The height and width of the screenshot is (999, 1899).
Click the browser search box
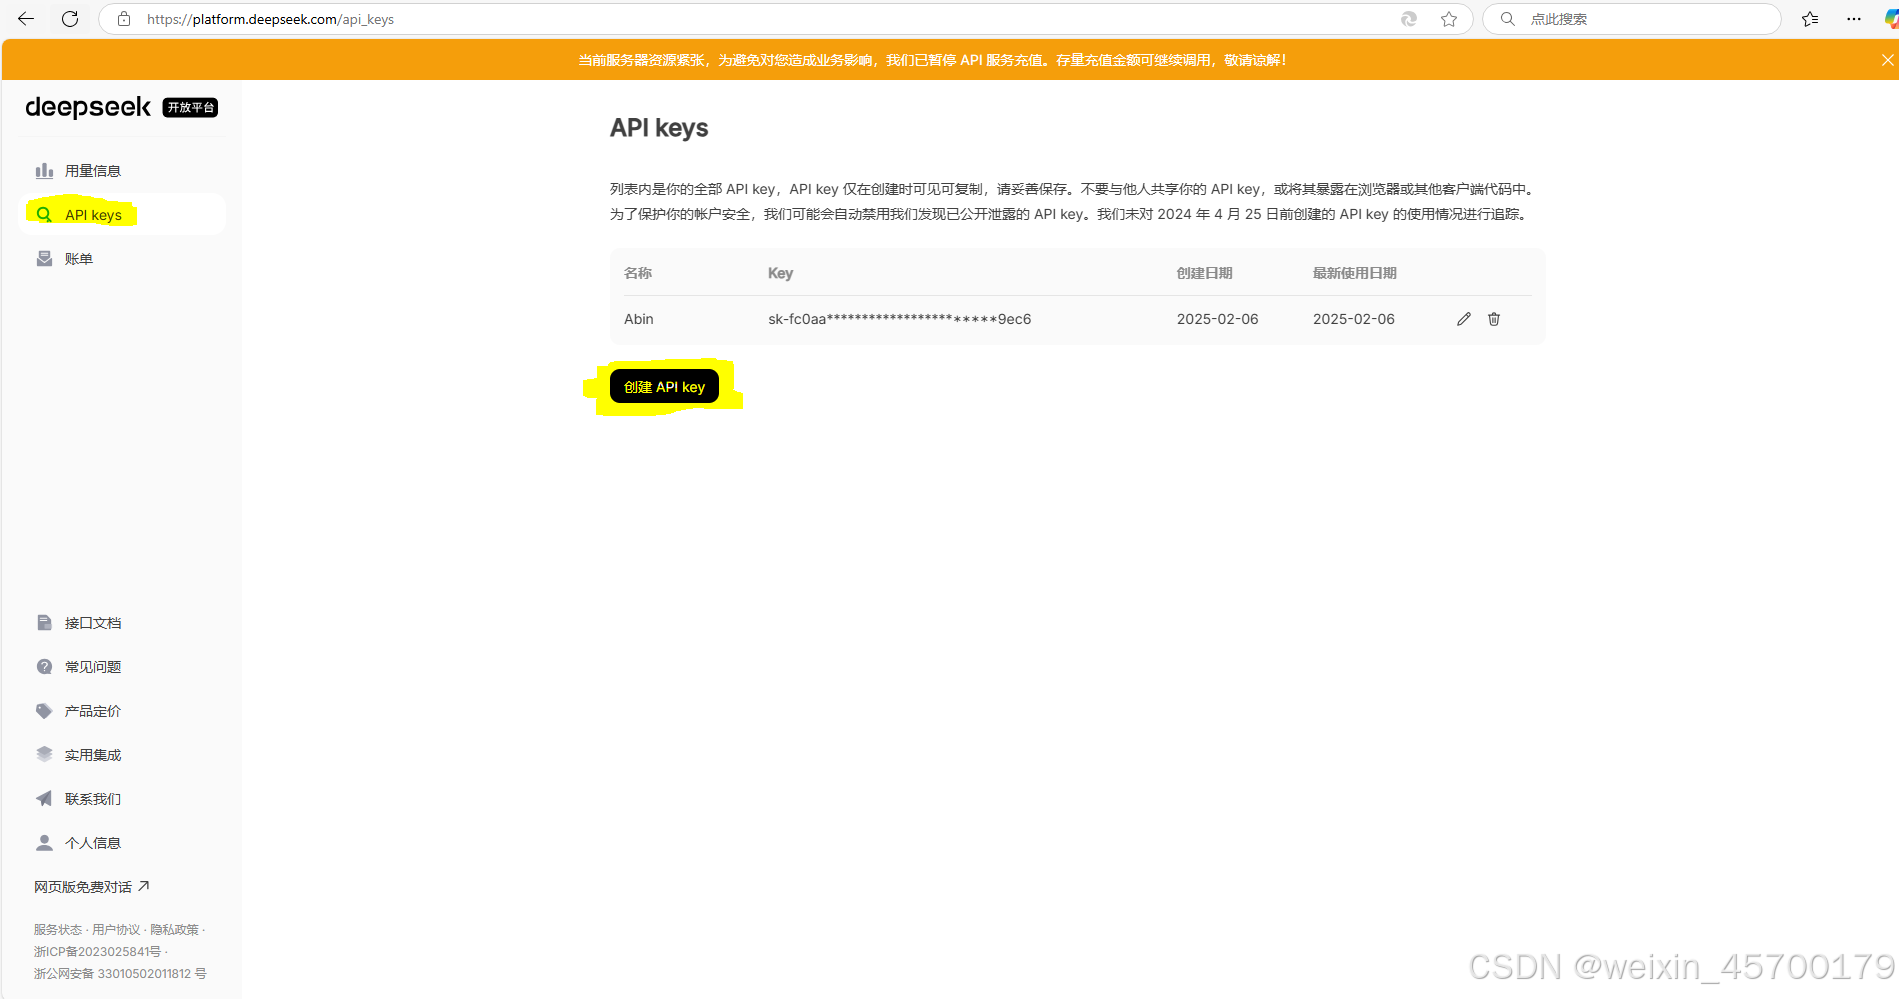tap(1632, 19)
